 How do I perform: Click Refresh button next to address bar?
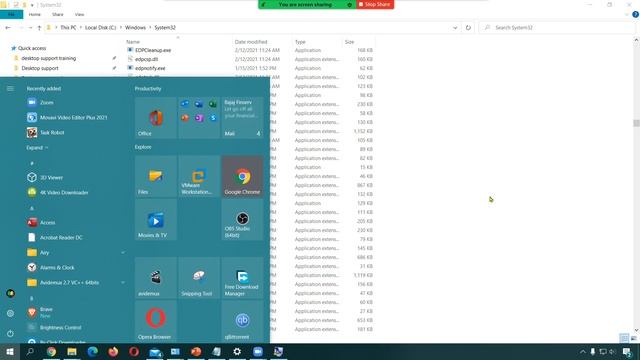point(468,28)
